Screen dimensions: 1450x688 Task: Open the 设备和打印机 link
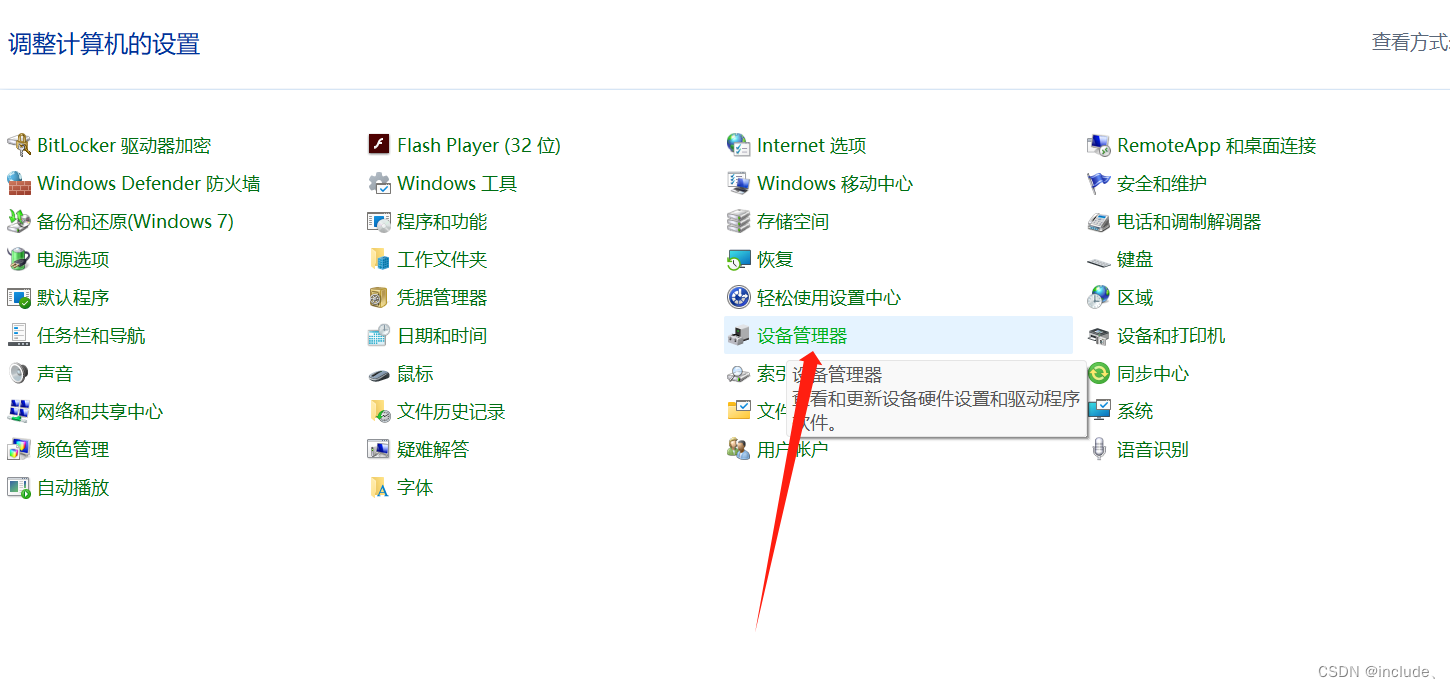click(1171, 335)
